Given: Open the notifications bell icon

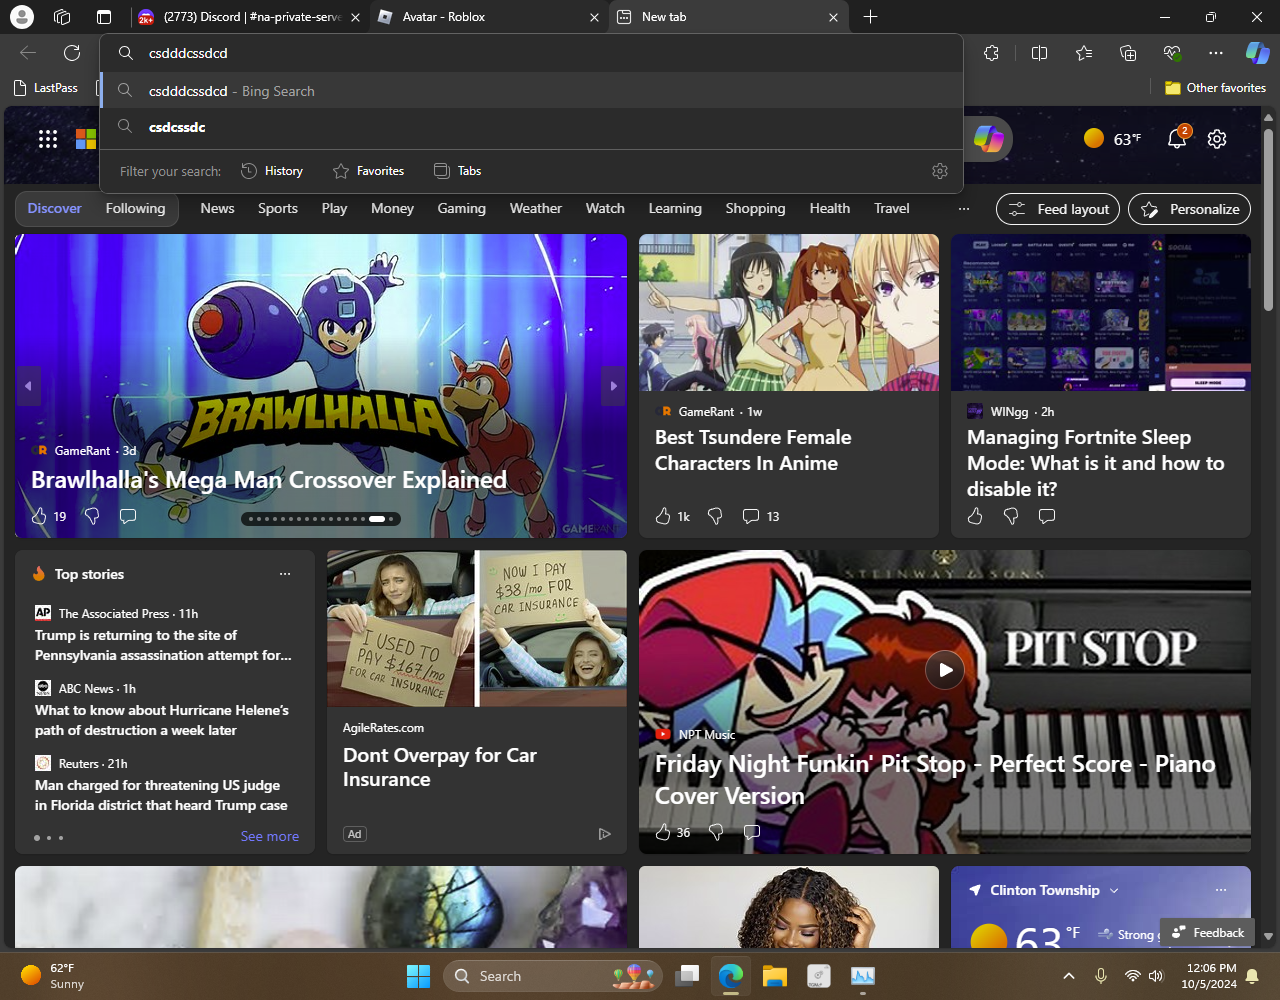Looking at the screenshot, I should click(1177, 138).
